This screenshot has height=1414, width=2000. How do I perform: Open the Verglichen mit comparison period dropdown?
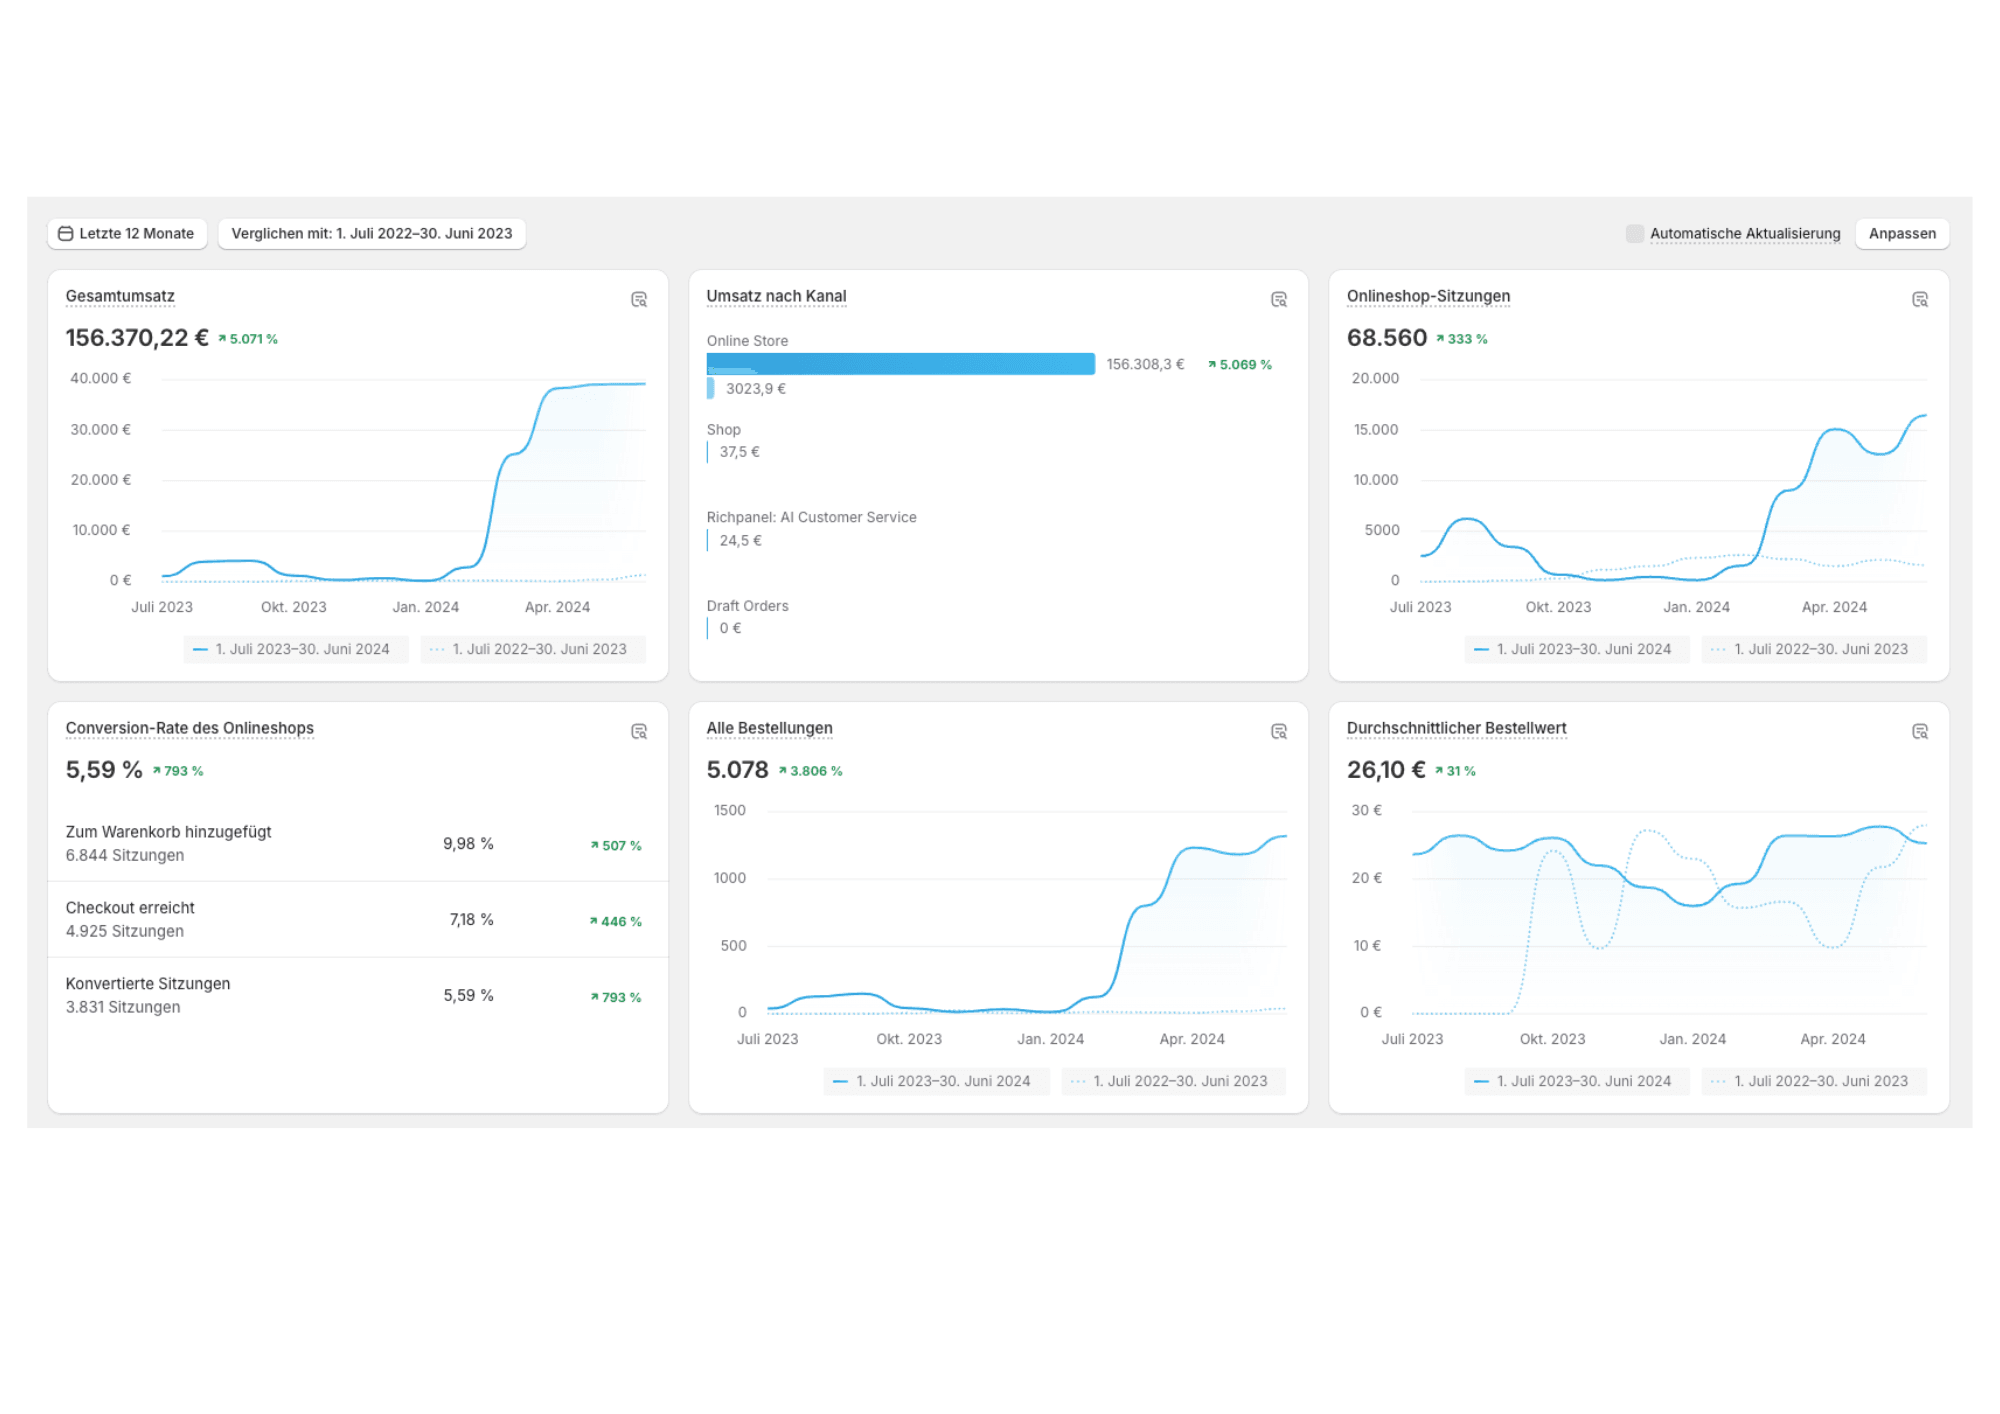pyautogui.click(x=371, y=234)
